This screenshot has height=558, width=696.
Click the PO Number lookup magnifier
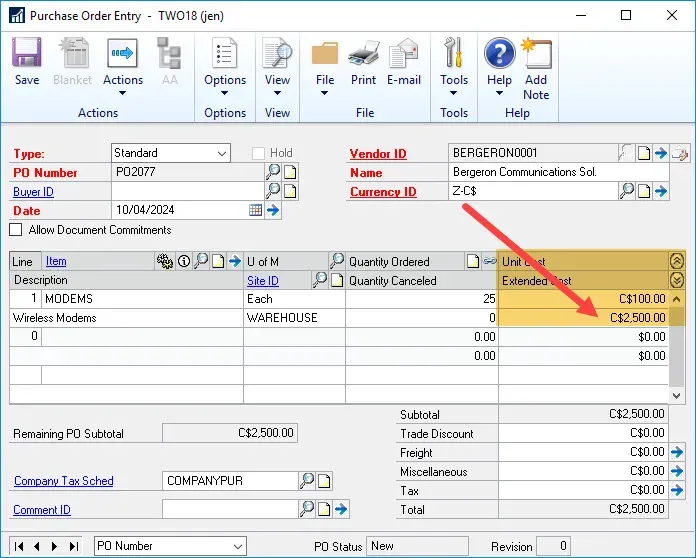[273, 172]
